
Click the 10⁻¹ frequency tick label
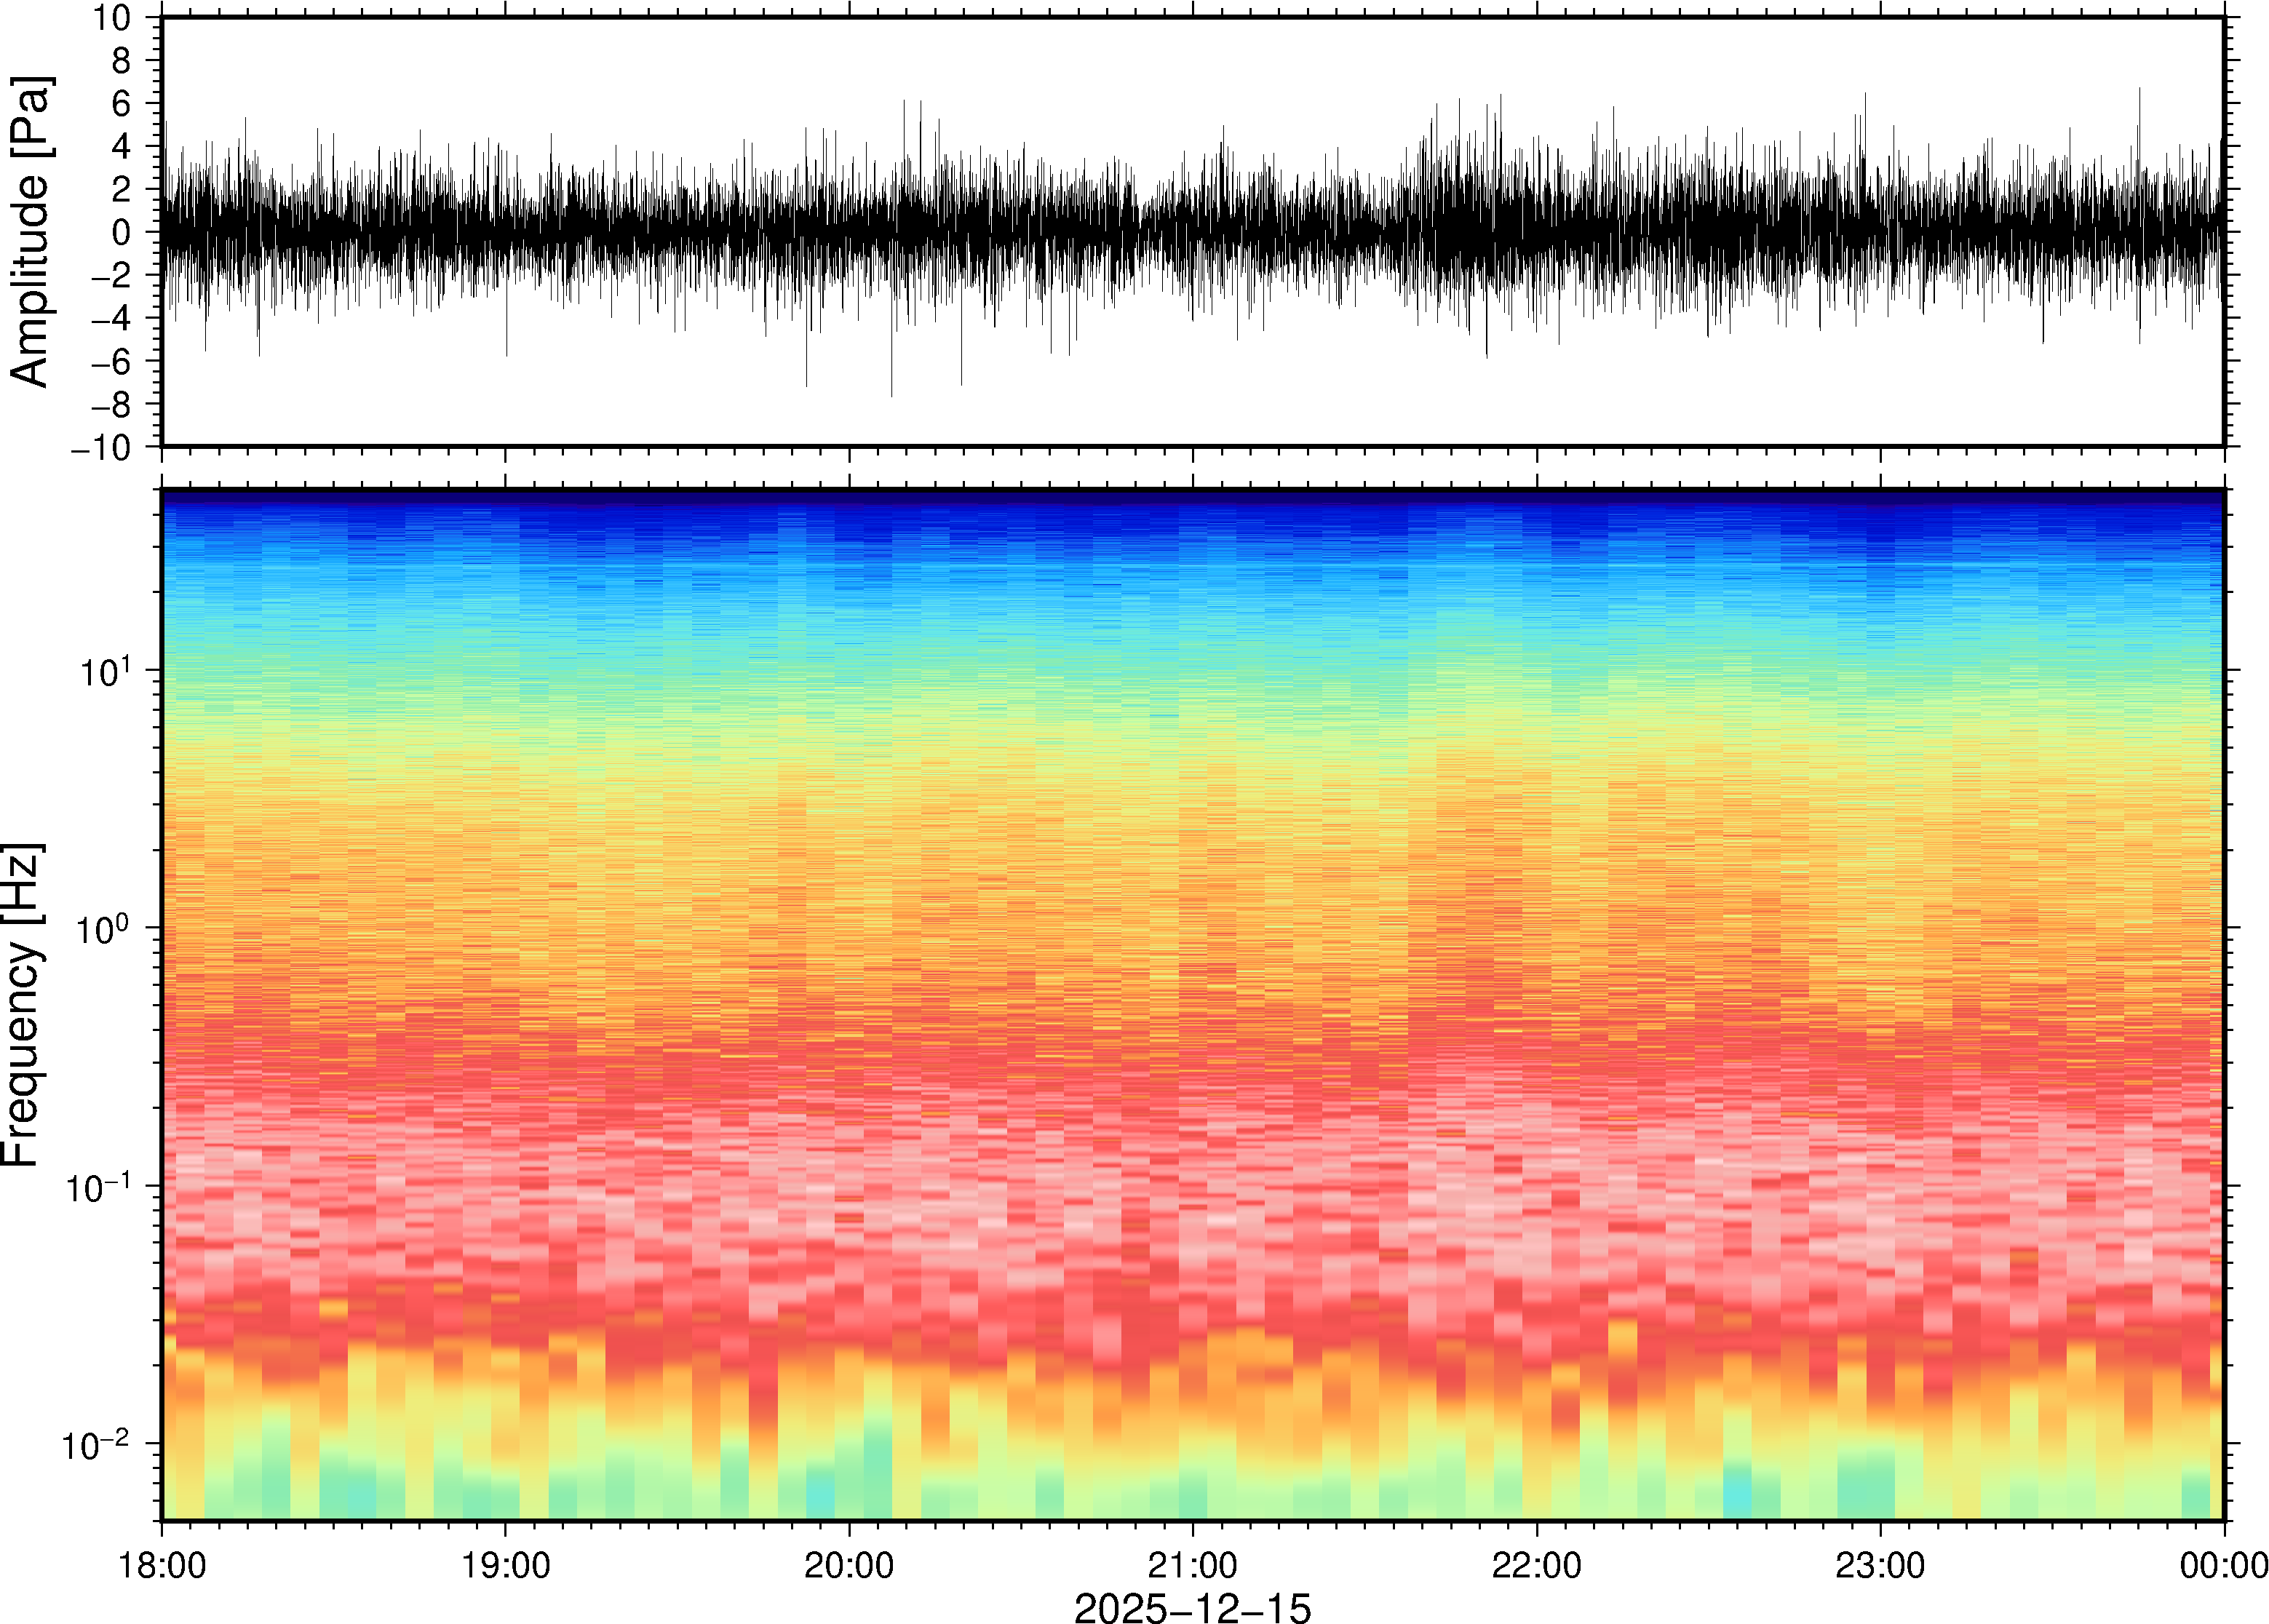tap(98, 1186)
